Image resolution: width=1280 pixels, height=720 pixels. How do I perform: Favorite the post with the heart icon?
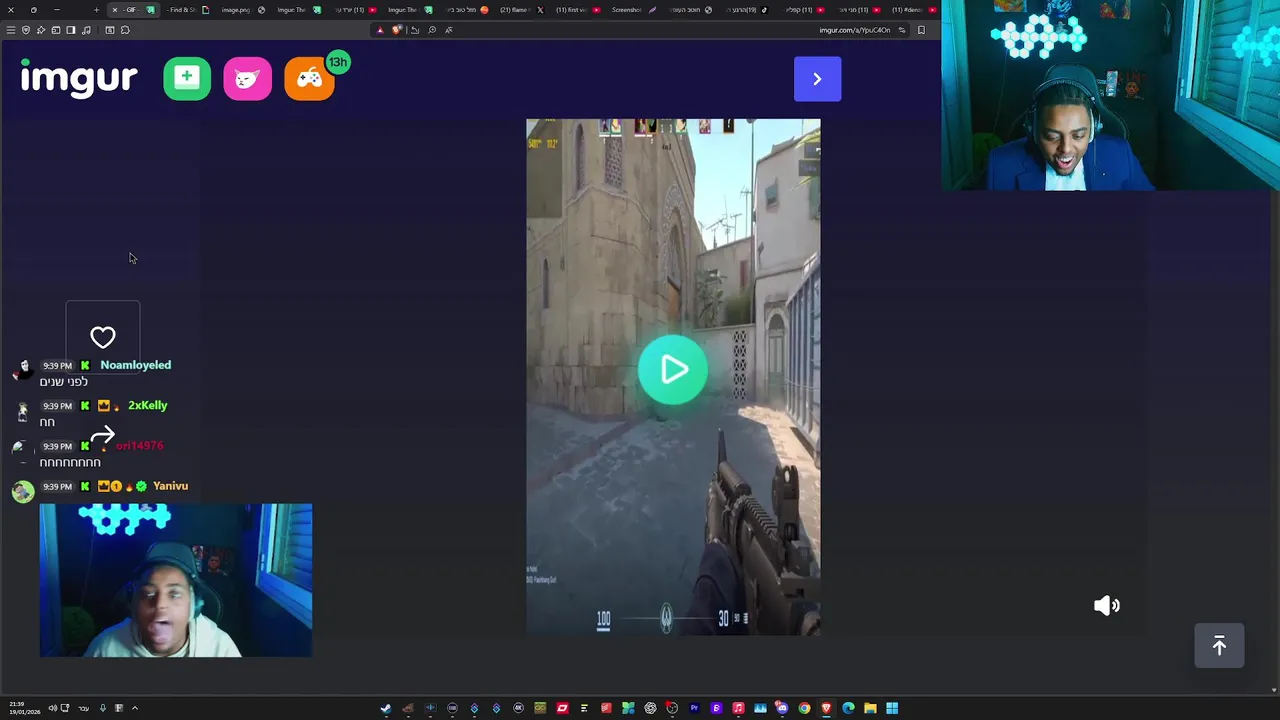click(x=103, y=337)
